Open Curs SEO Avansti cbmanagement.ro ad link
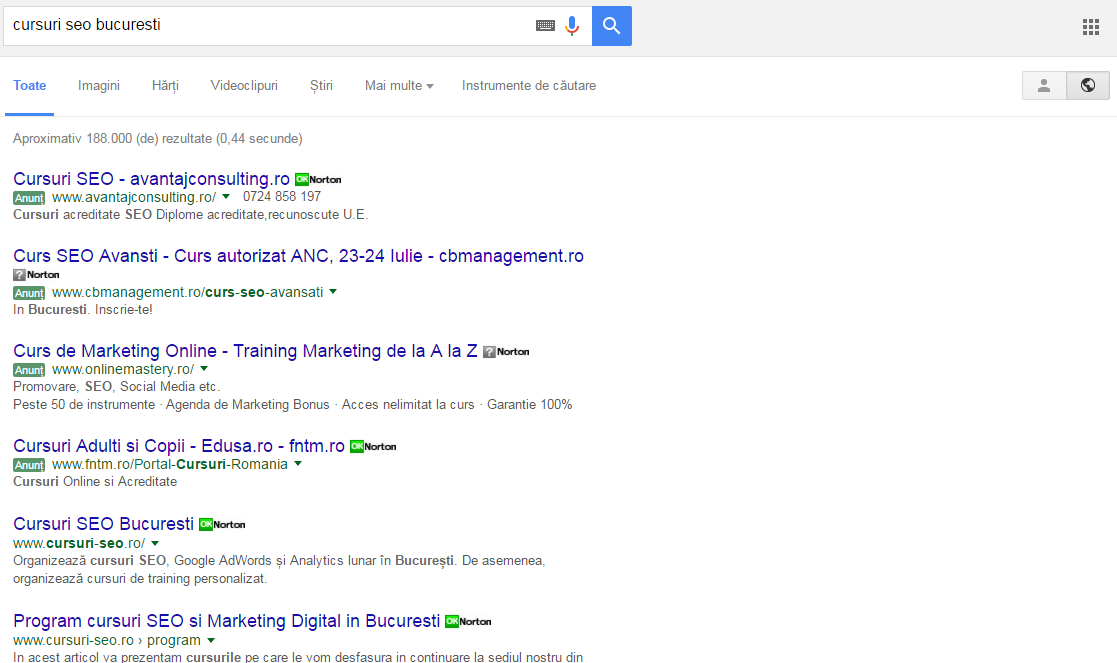 coord(298,256)
